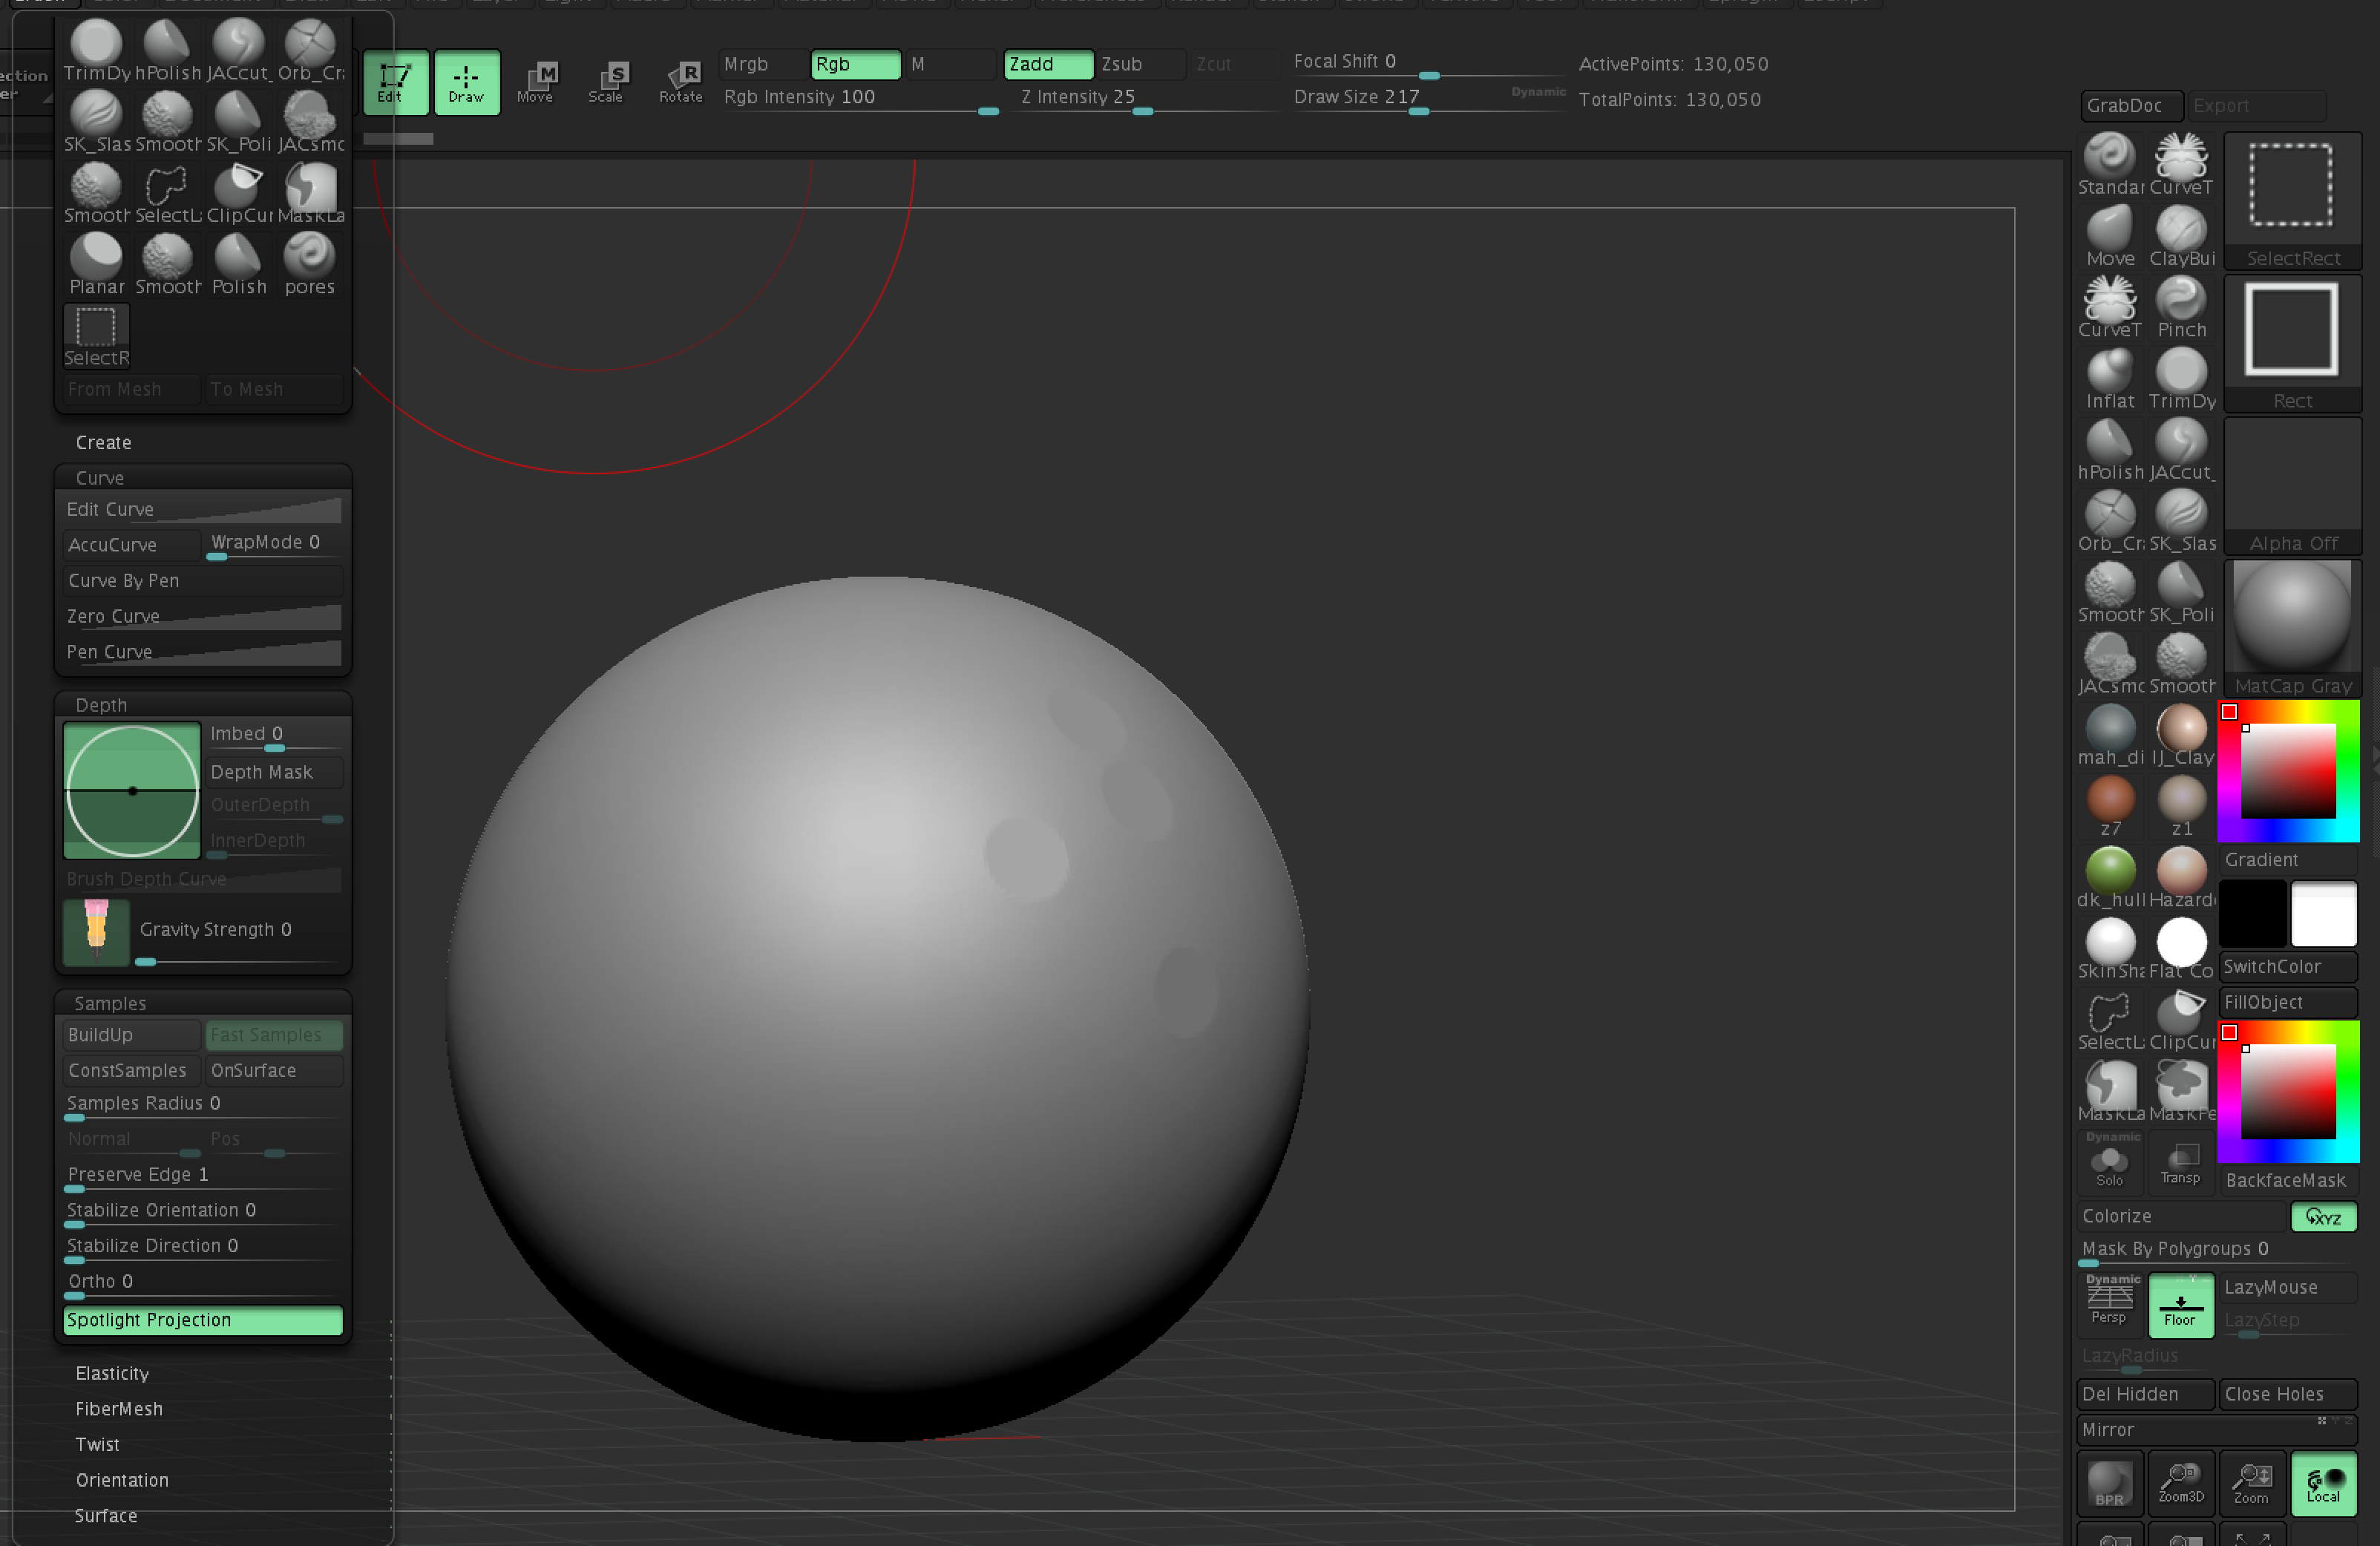The height and width of the screenshot is (1546, 2380).
Task: Expand the Orientation section
Action: (122, 1480)
